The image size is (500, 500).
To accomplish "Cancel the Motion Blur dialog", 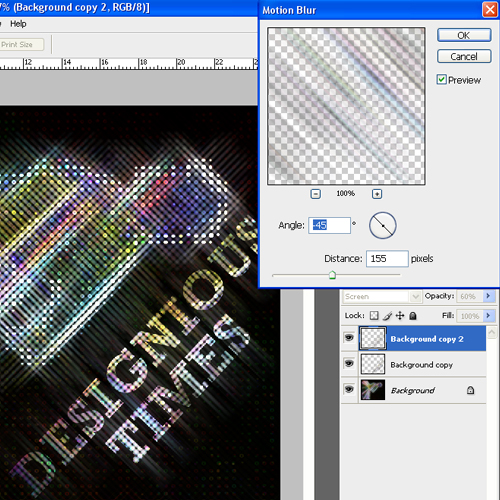I will (x=464, y=56).
